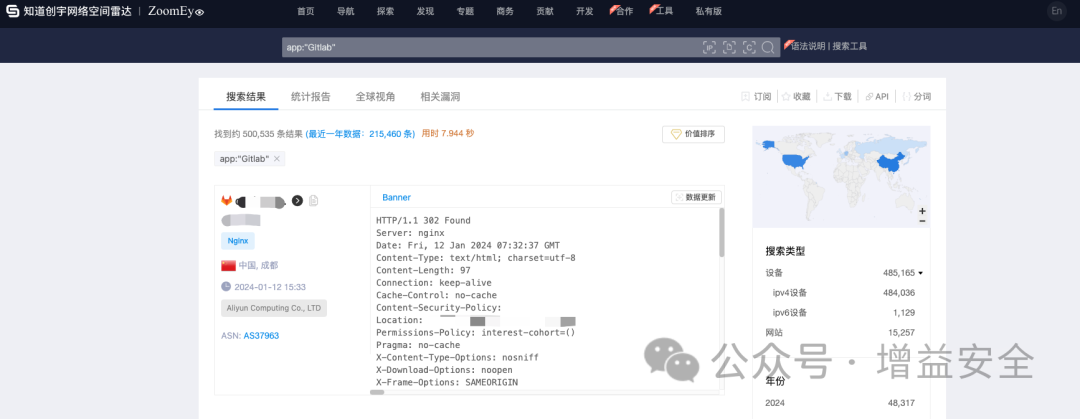
Task: Click 最近一年数据 215,460 条 link
Action: pos(360,134)
